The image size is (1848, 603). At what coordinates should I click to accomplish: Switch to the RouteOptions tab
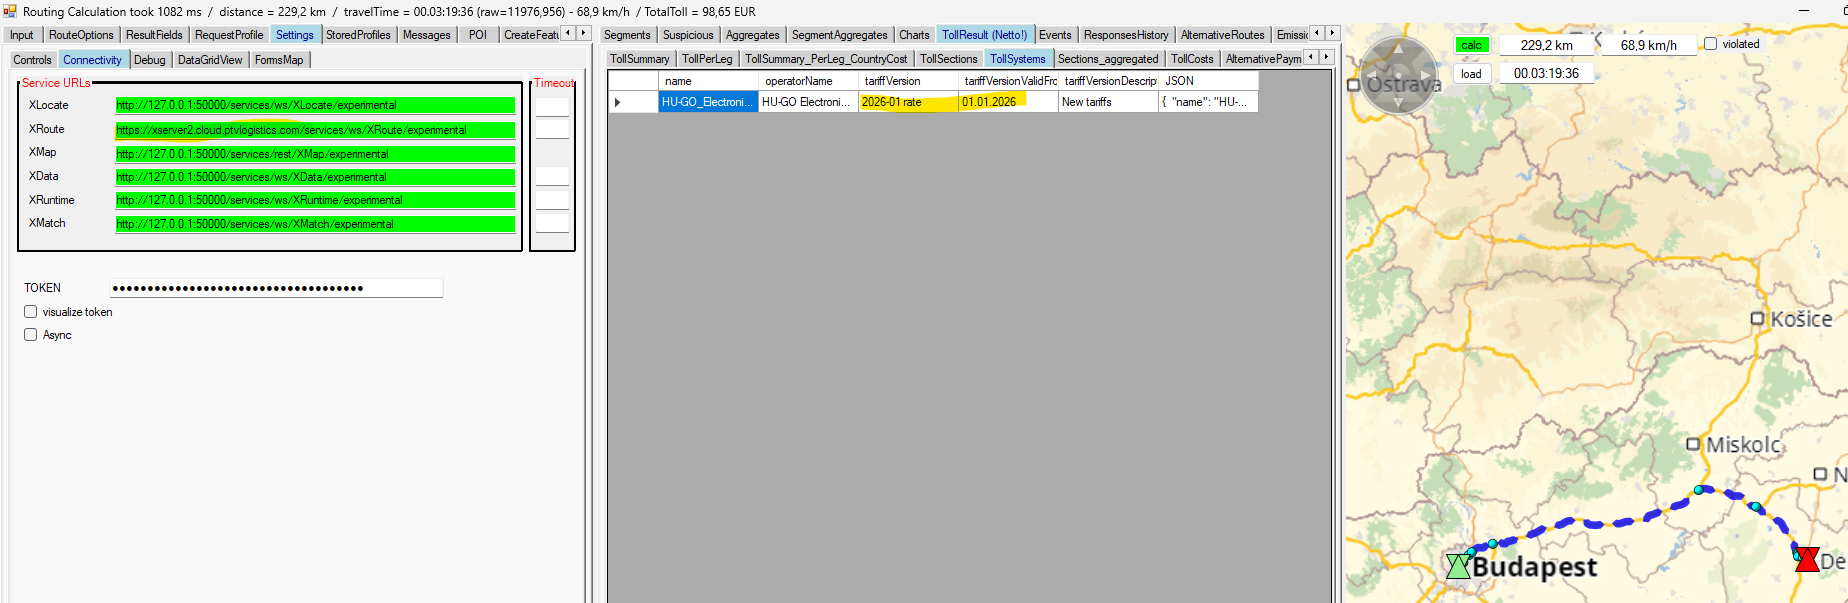click(81, 35)
